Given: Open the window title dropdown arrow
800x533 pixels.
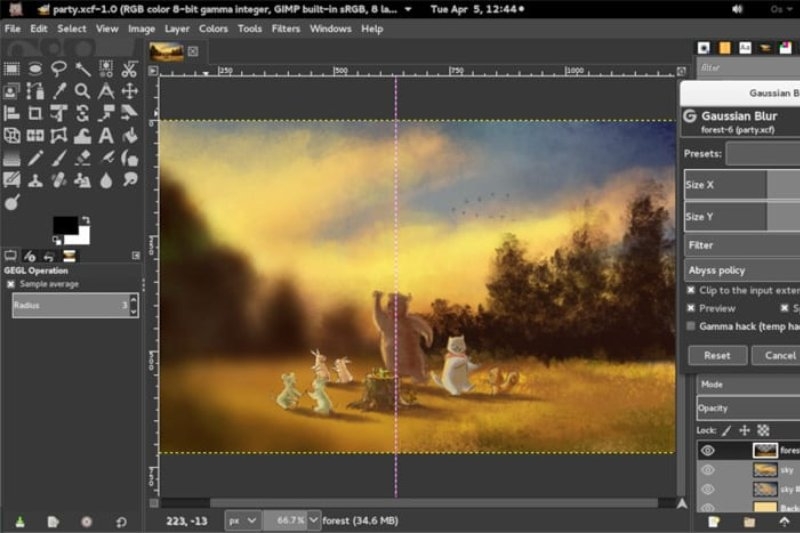Looking at the screenshot, I should coord(408,9).
